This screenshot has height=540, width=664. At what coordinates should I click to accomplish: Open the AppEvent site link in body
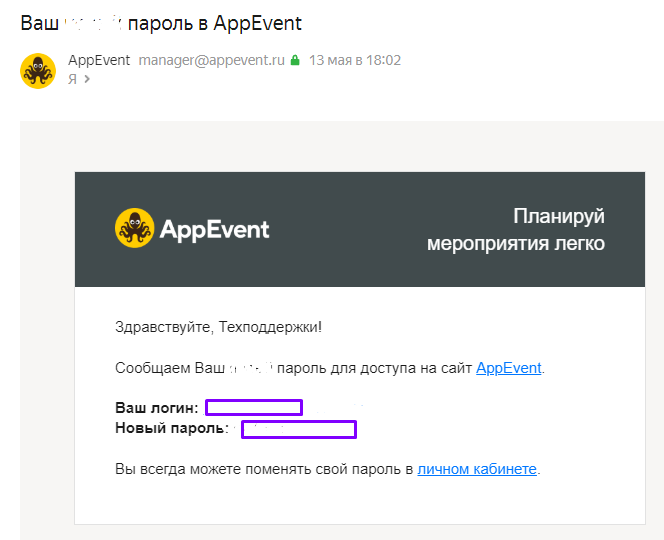coord(509,368)
